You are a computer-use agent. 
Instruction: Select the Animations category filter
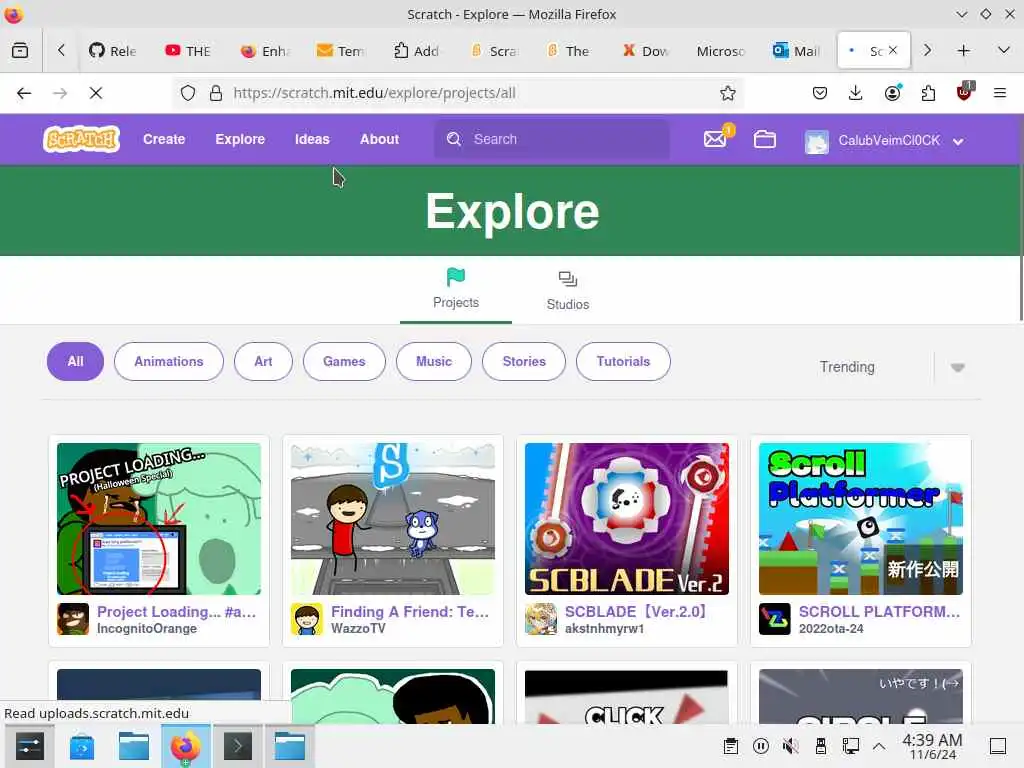click(x=168, y=361)
